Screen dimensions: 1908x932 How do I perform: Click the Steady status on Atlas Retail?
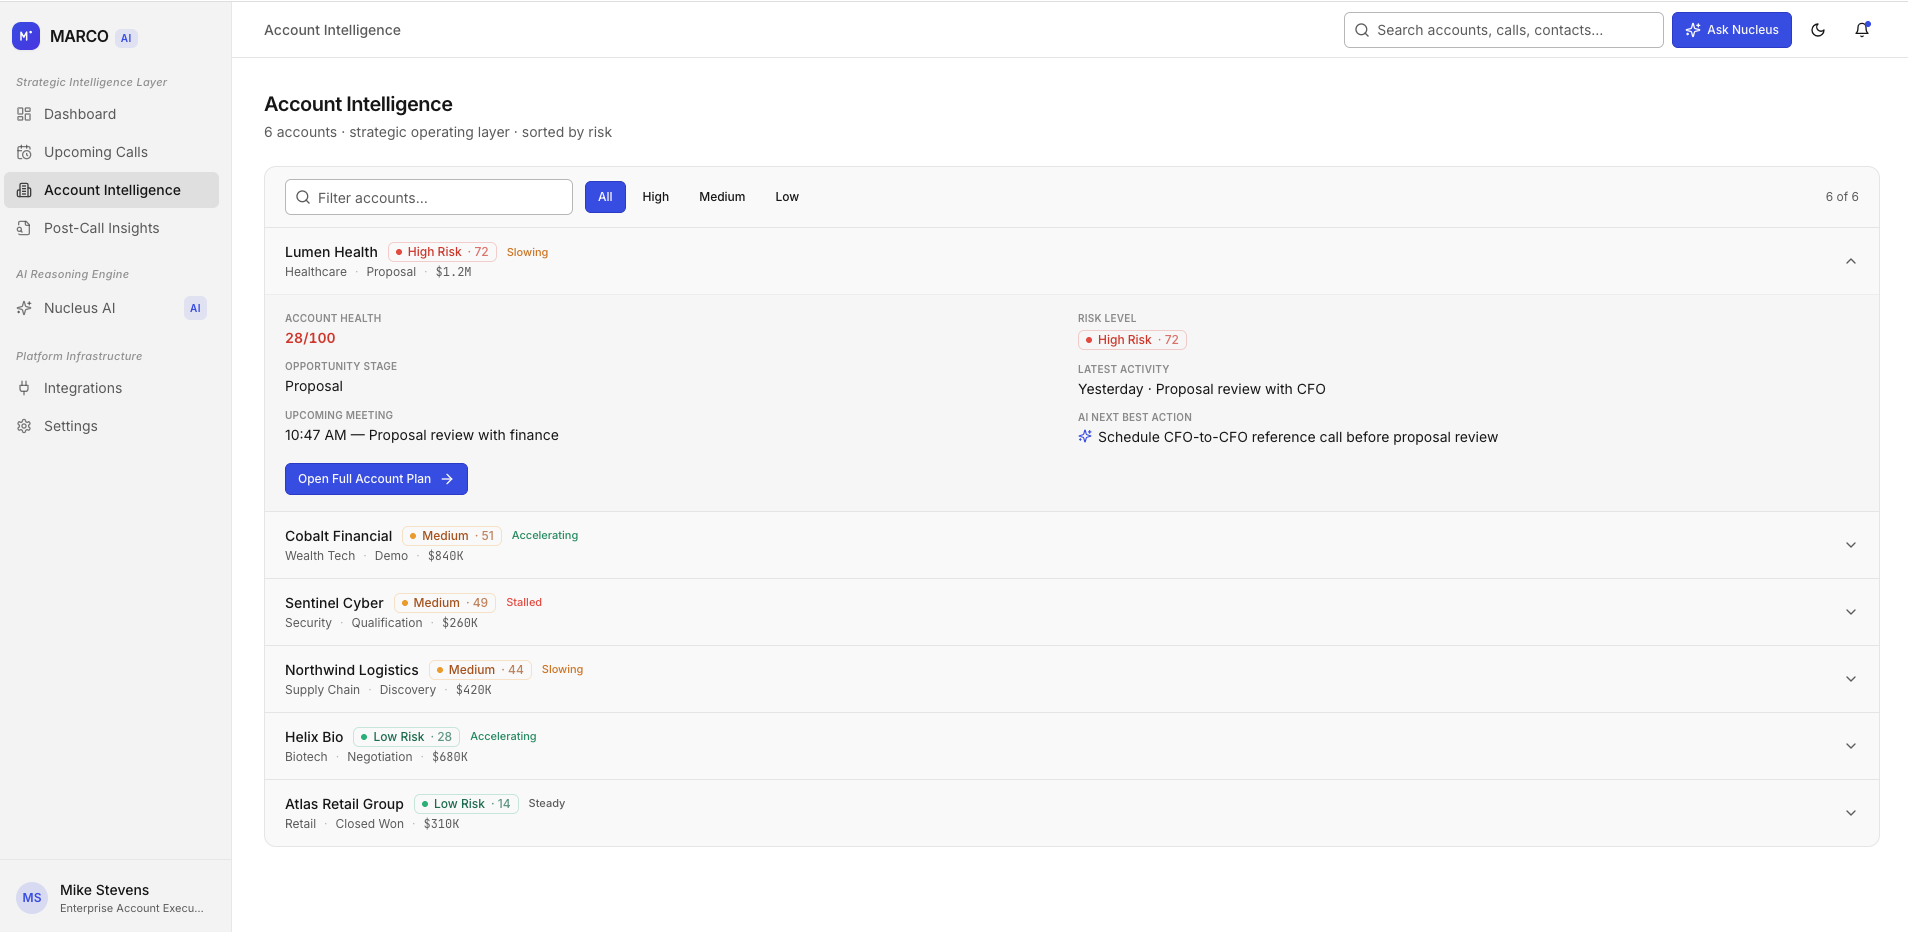[547, 803]
